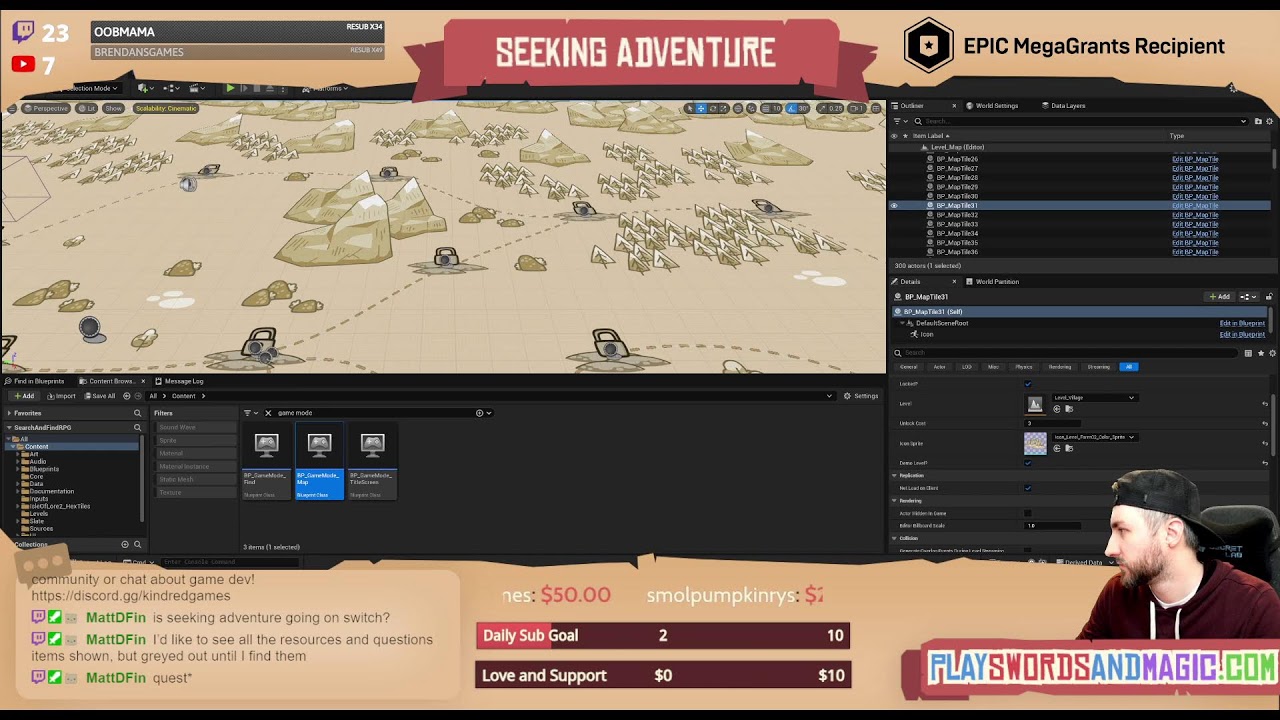Click the Icon Sprite thumbnail
This screenshot has width=1280, height=720.
(1035, 443)
